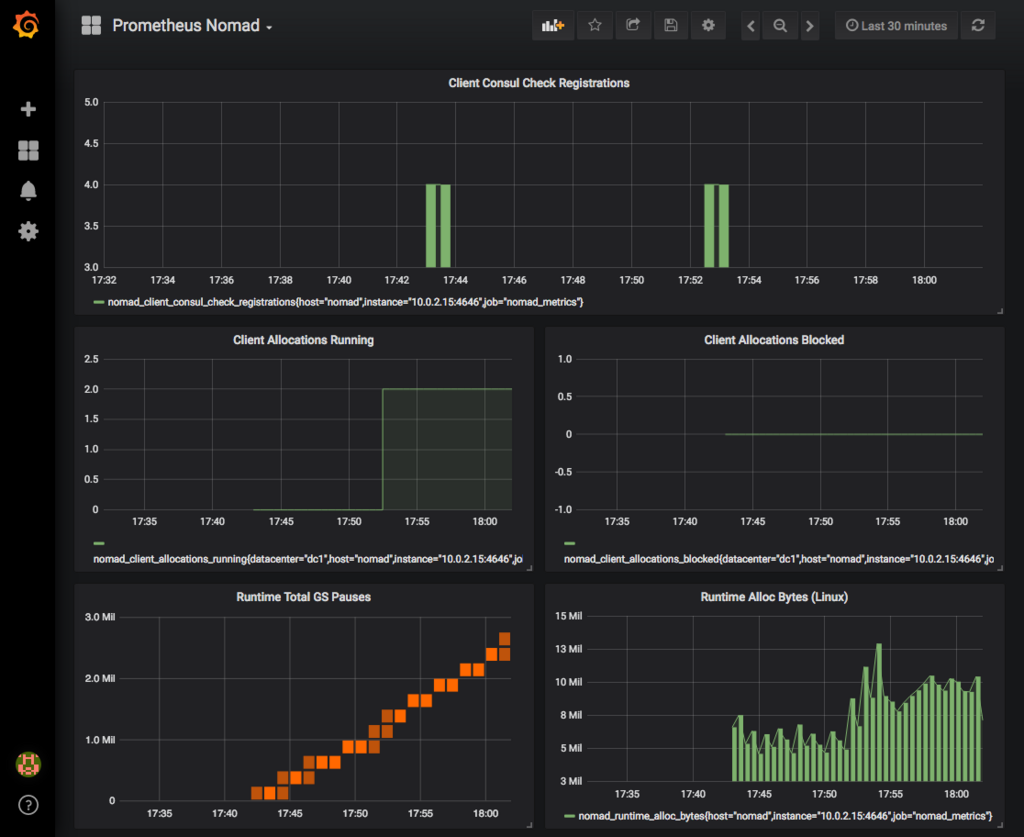1024x837 pixels.
Task: Click first green bar near 17:43 in Consul chart
Action: tap(431, 226)
